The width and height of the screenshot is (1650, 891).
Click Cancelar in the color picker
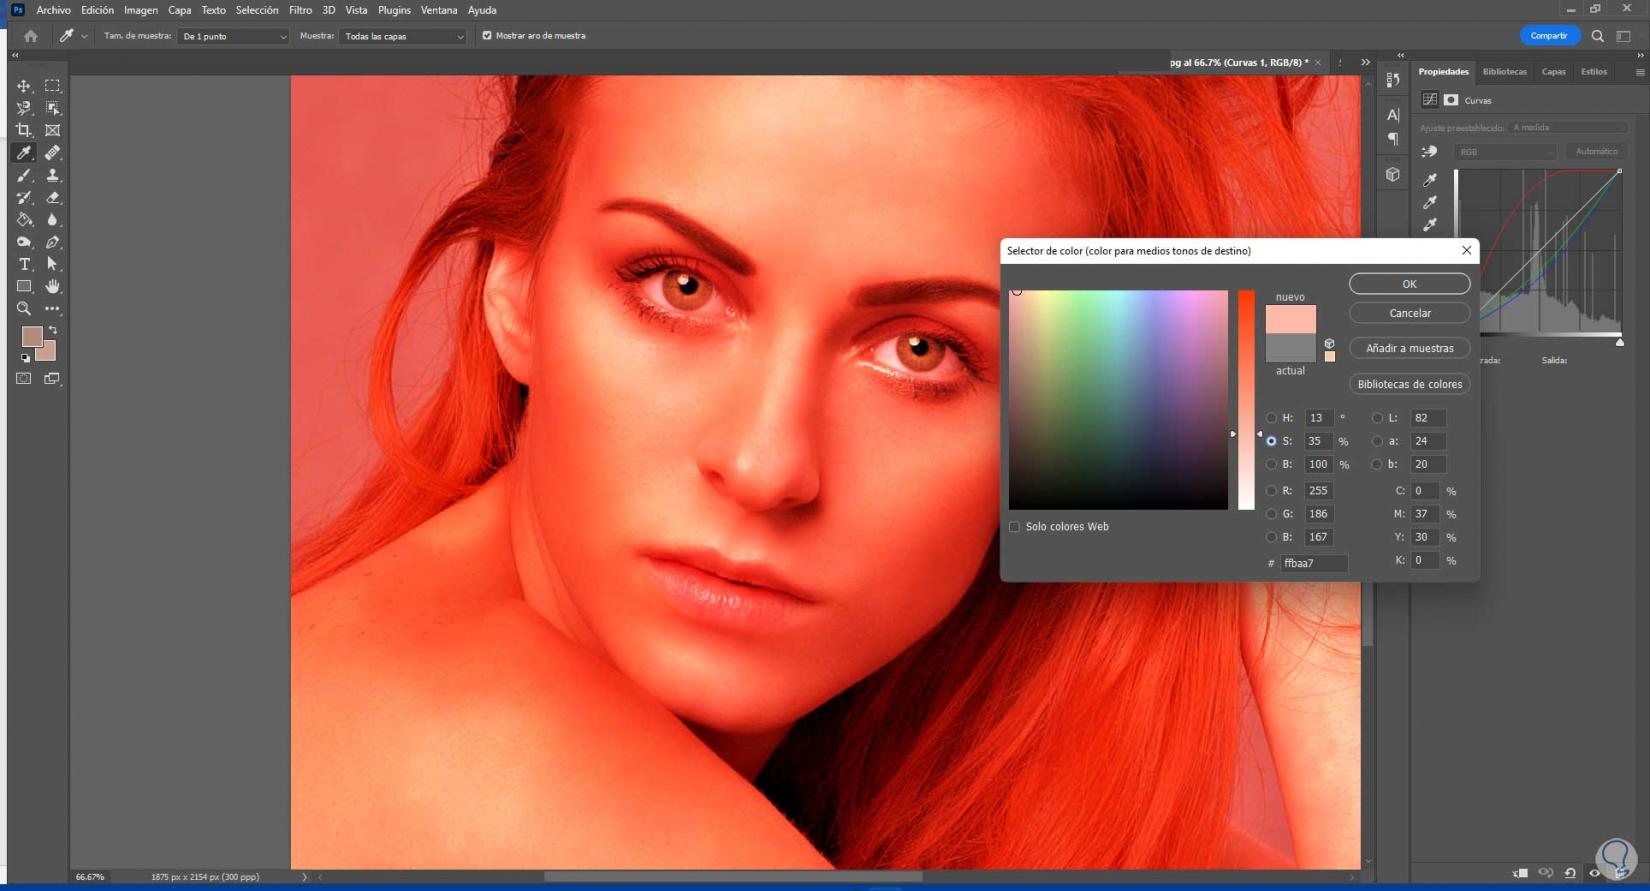tap(1410, 313)
